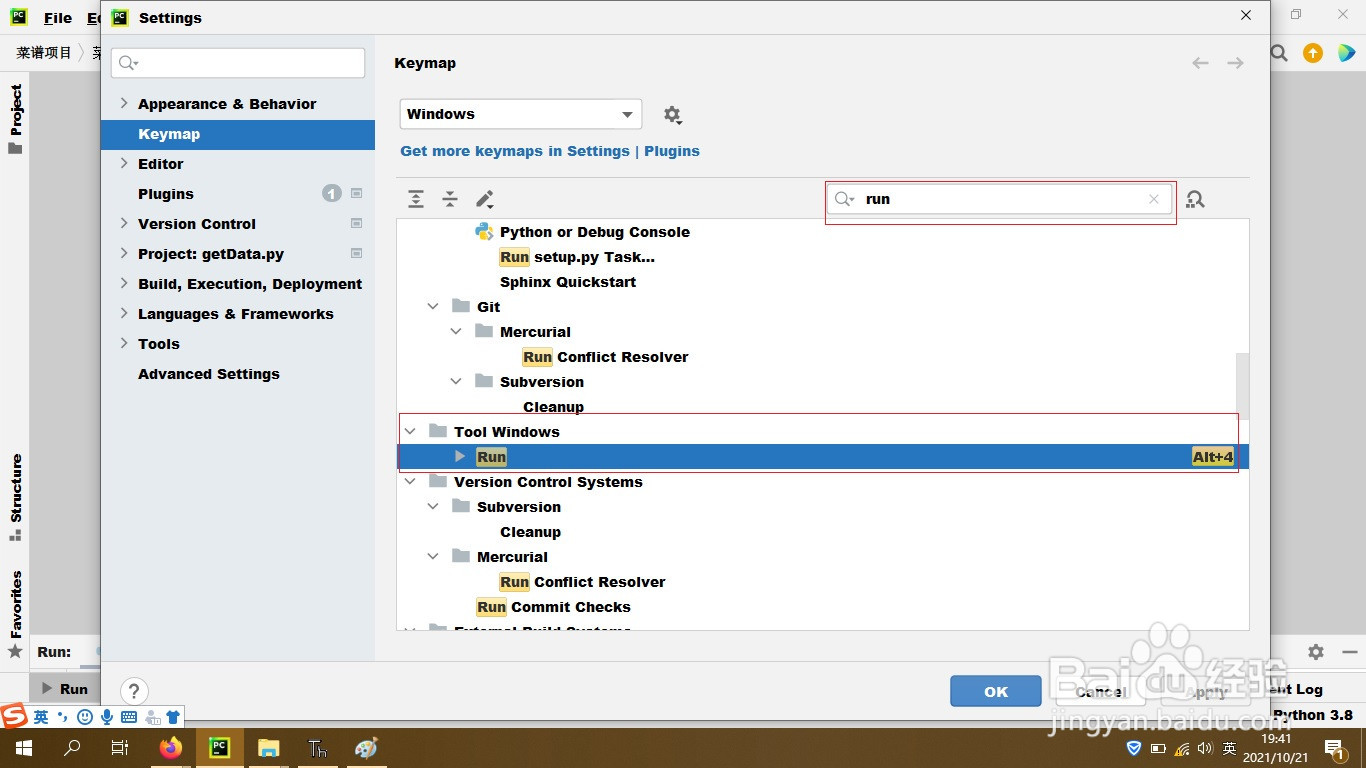Image resolution: width=1366 pixels, height=768 pixels.
Task: Click the taskbar search icon
Action: (72, 747)
